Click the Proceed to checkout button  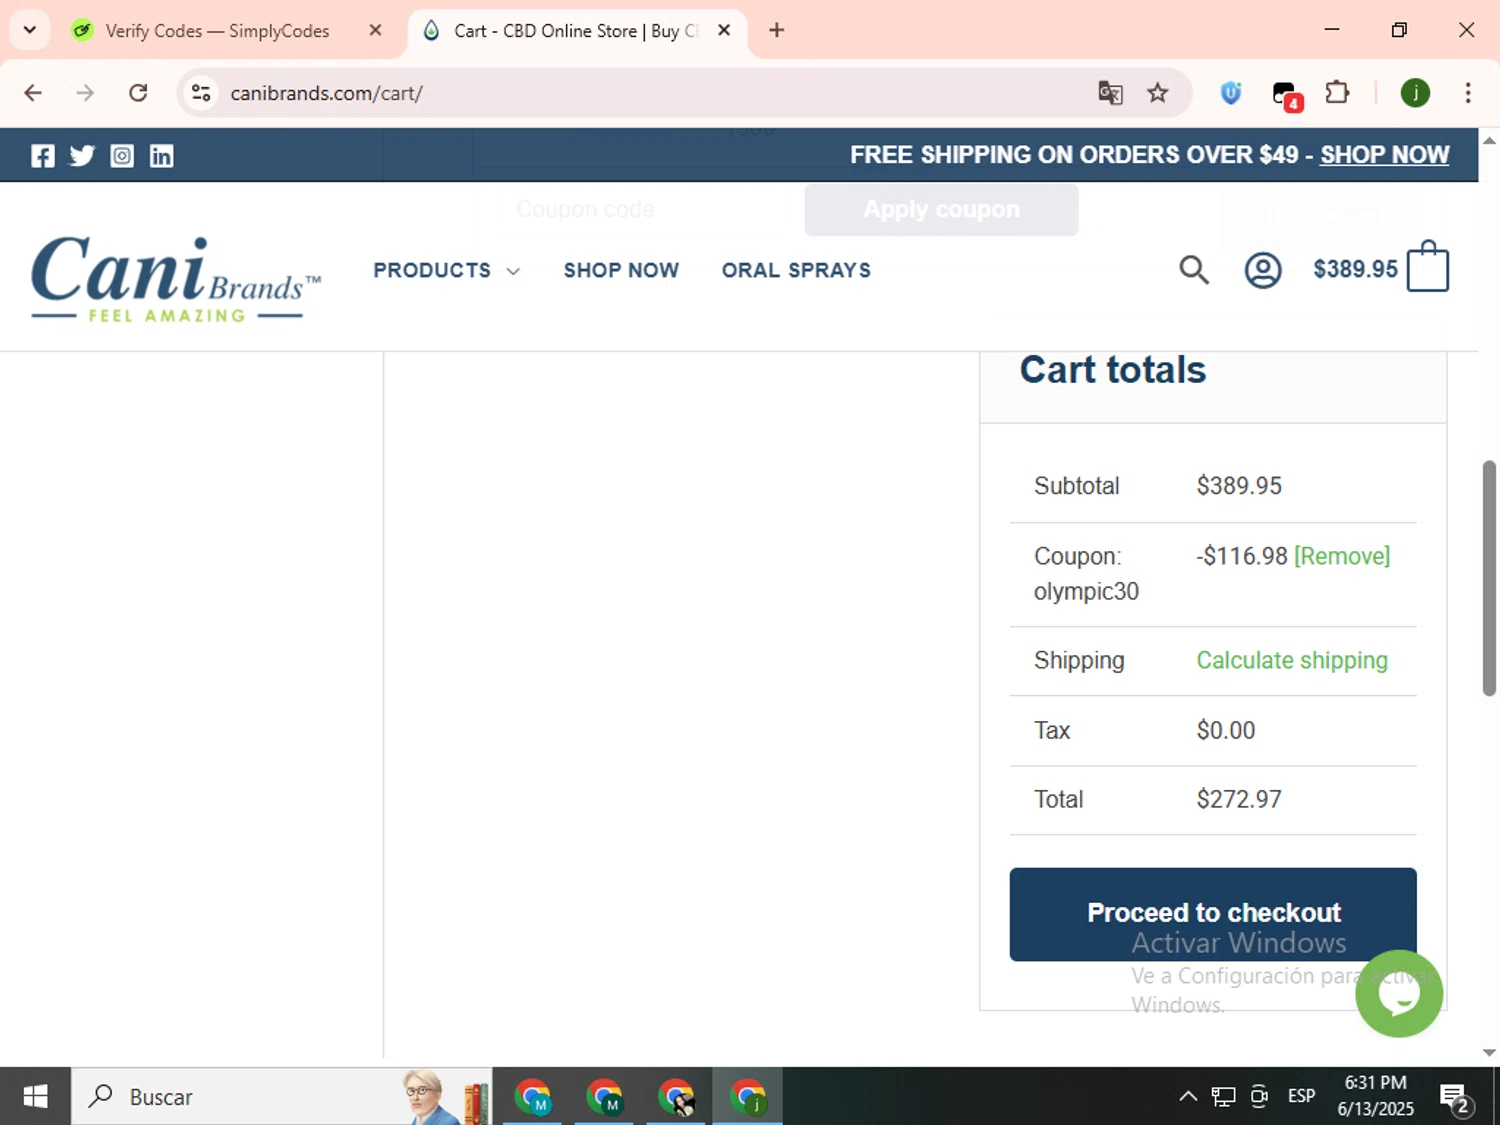pos(1213,914)
